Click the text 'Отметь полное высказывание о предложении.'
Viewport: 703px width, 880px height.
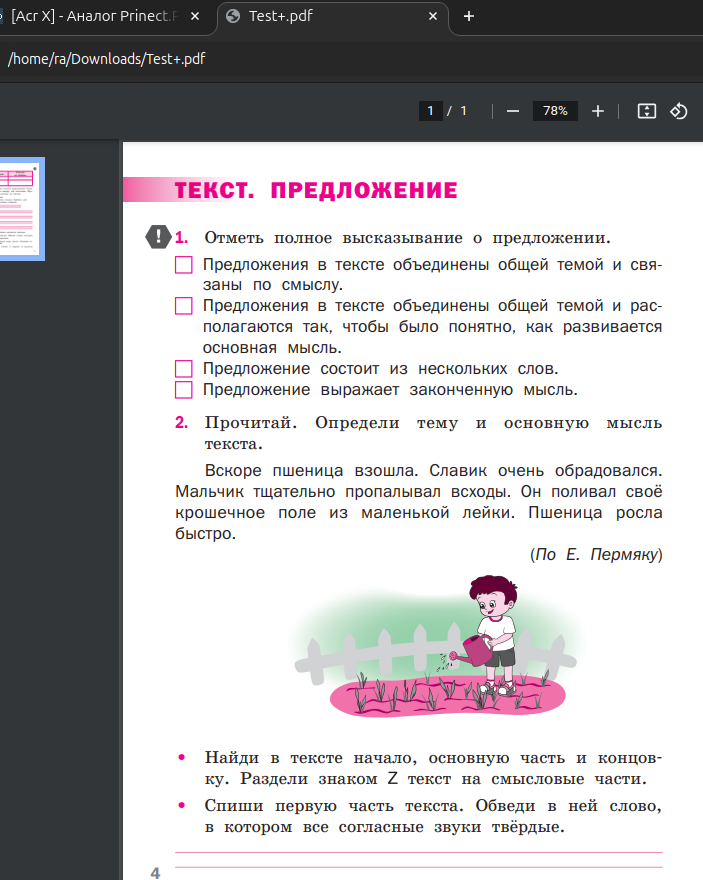(407, 238)
